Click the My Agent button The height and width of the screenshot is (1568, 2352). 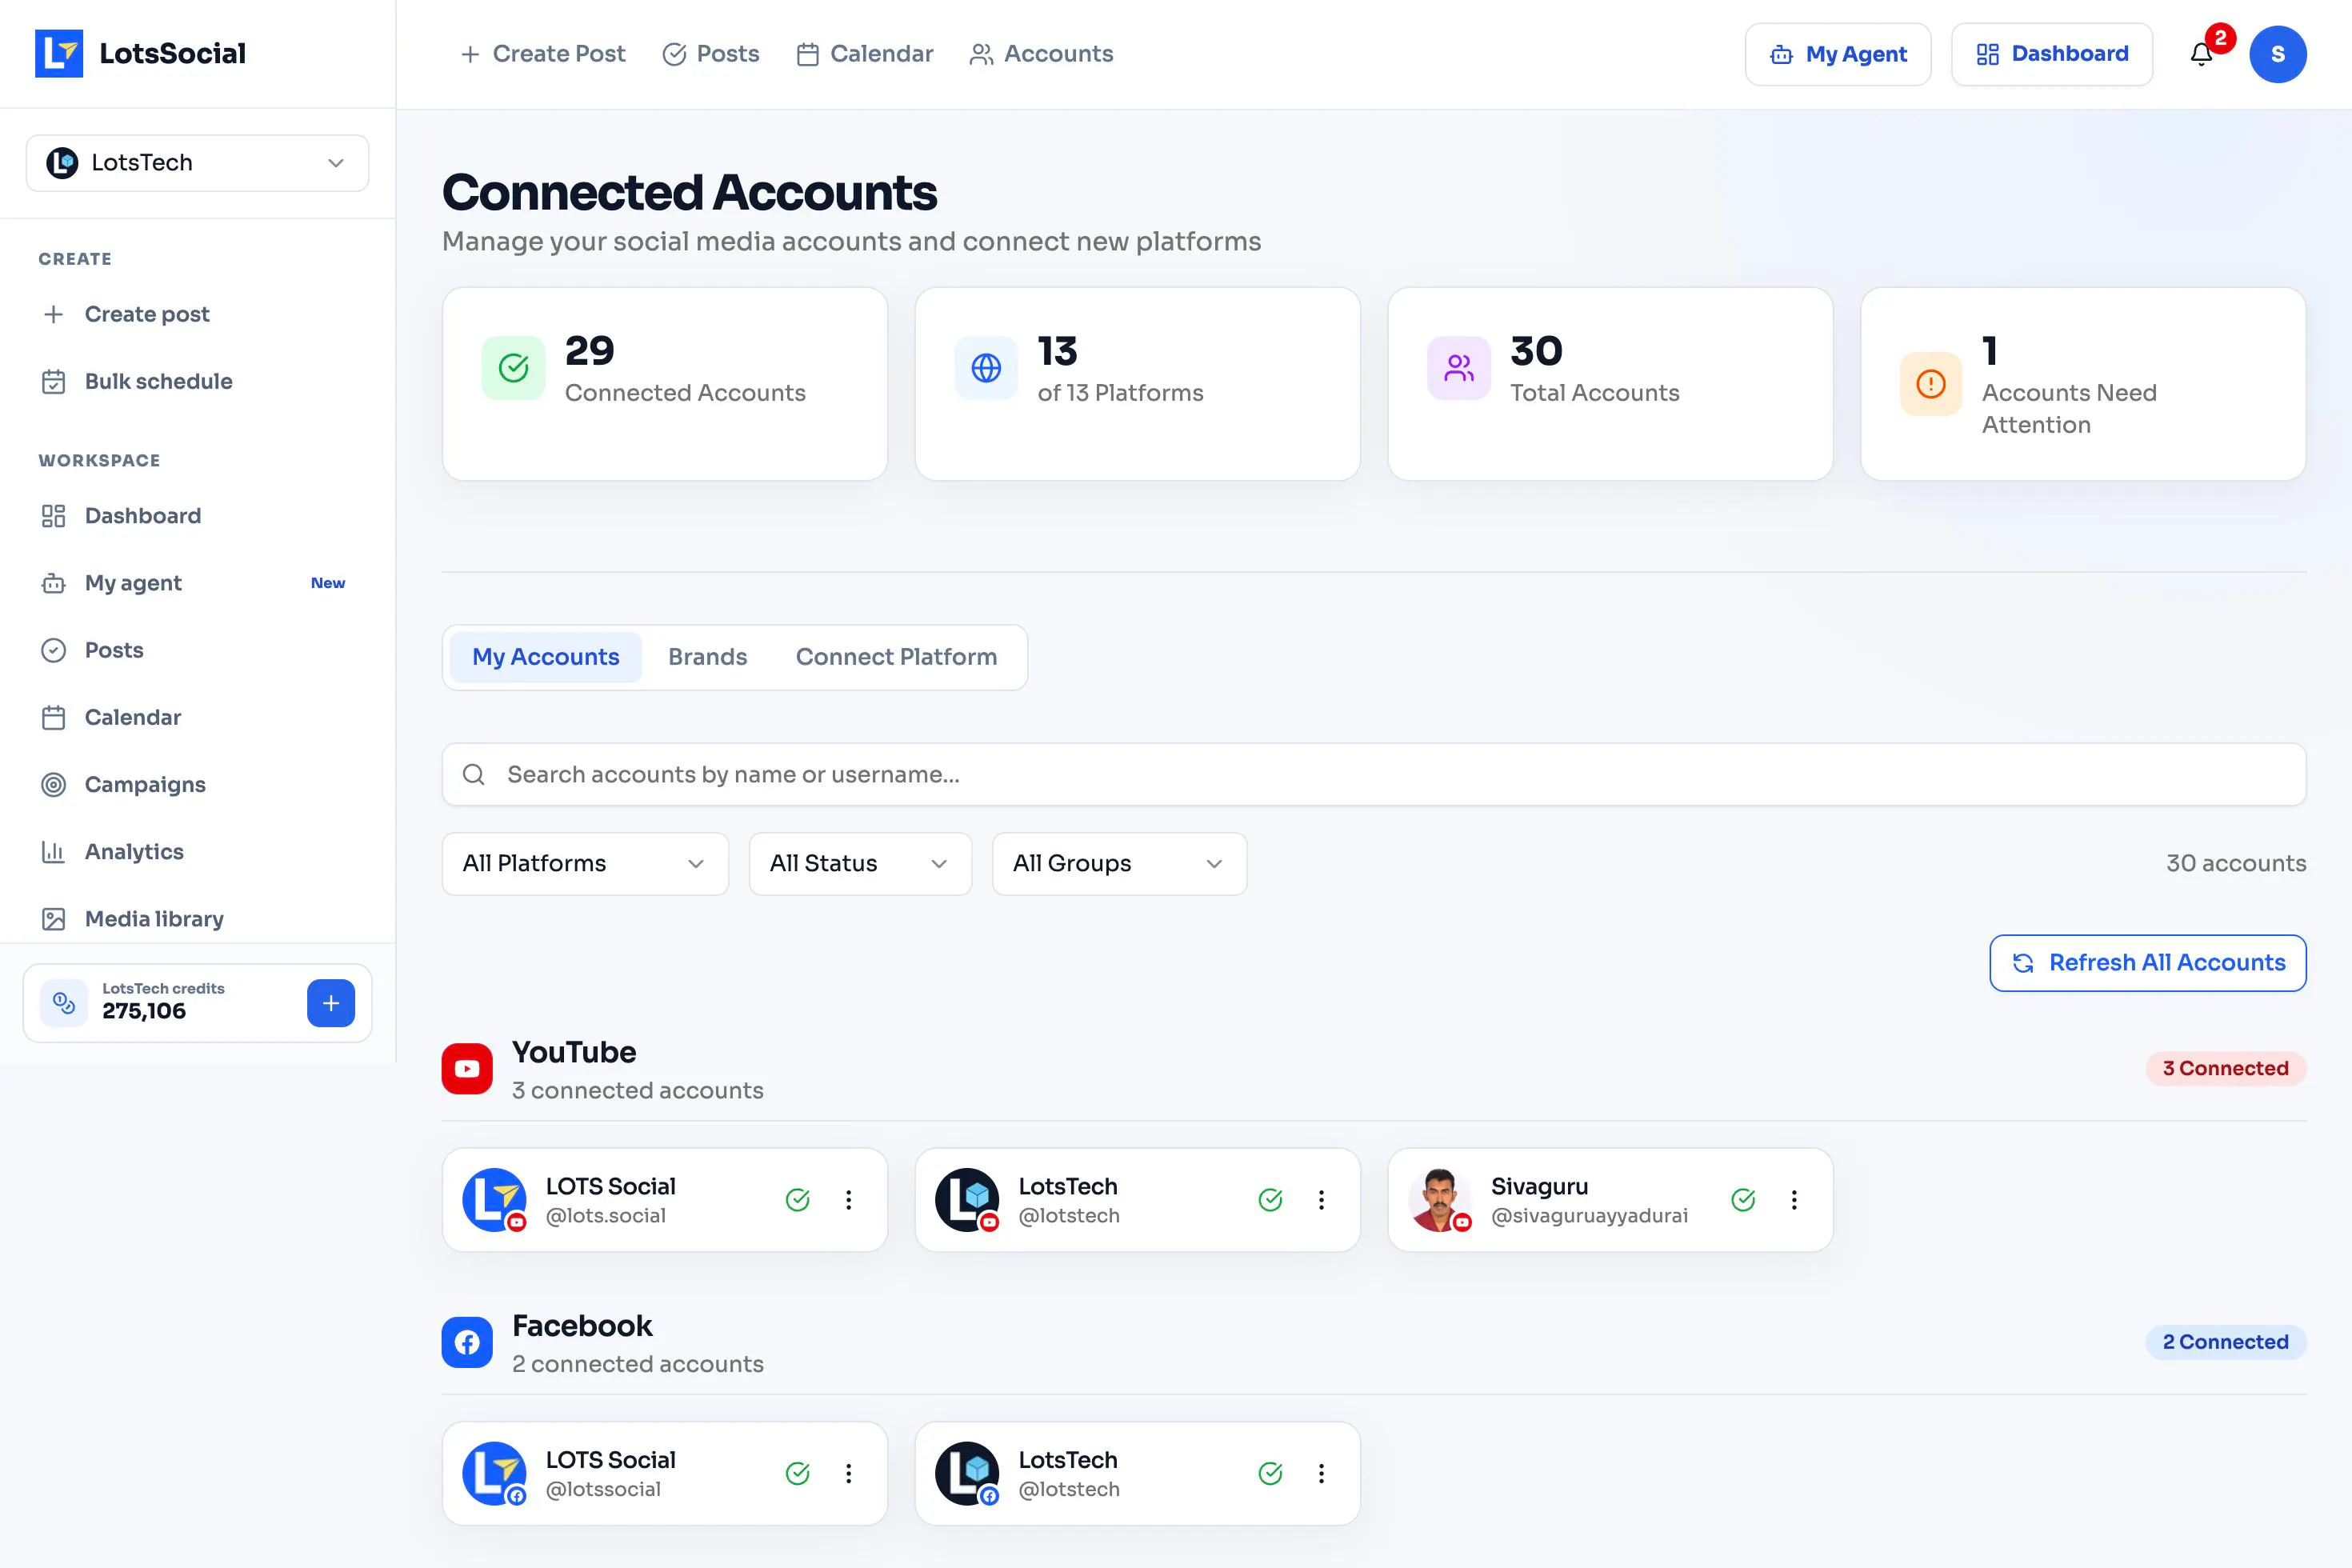click(1838, 54)
